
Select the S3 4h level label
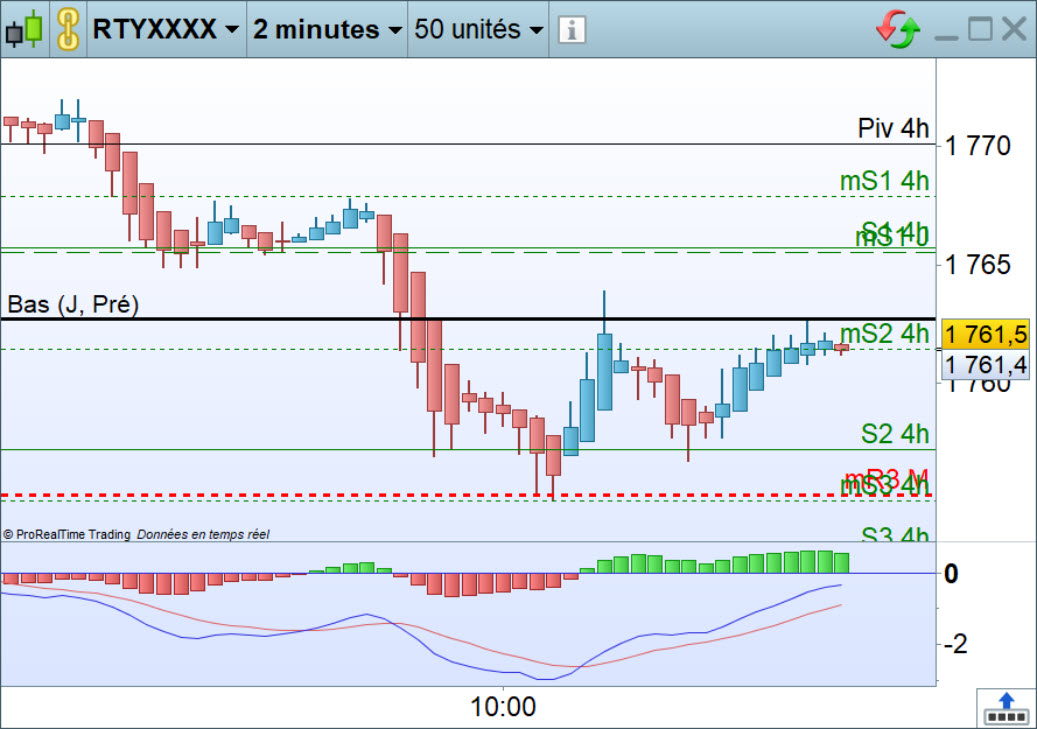click(895, 533)
